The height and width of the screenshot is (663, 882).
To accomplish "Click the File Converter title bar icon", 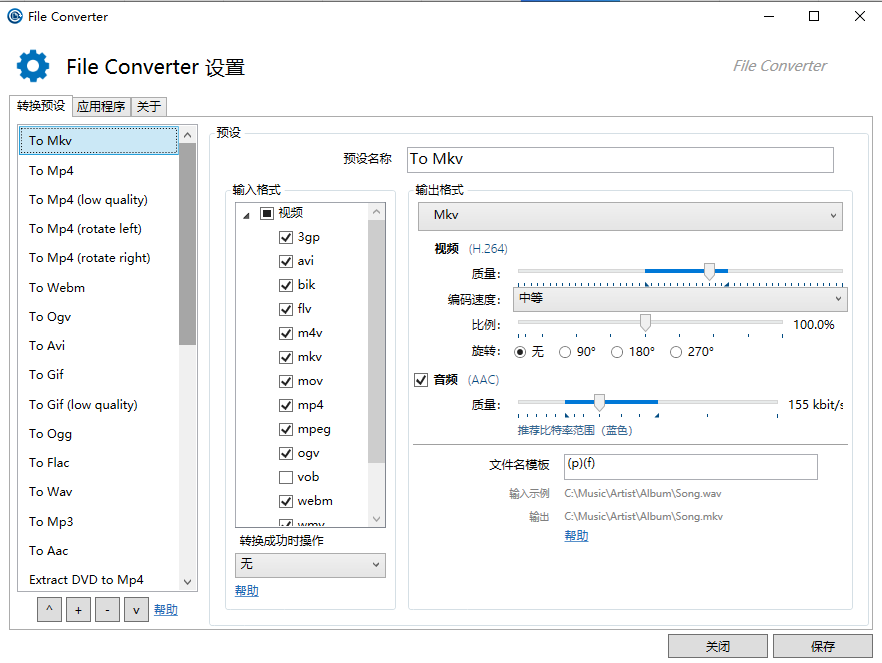I will pyautogui.click(x=14, y=16).
